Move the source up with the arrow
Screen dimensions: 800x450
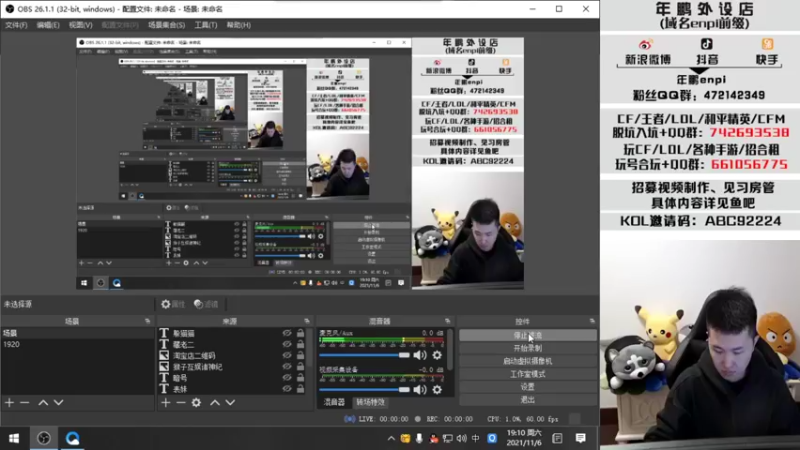coord(215,403)
